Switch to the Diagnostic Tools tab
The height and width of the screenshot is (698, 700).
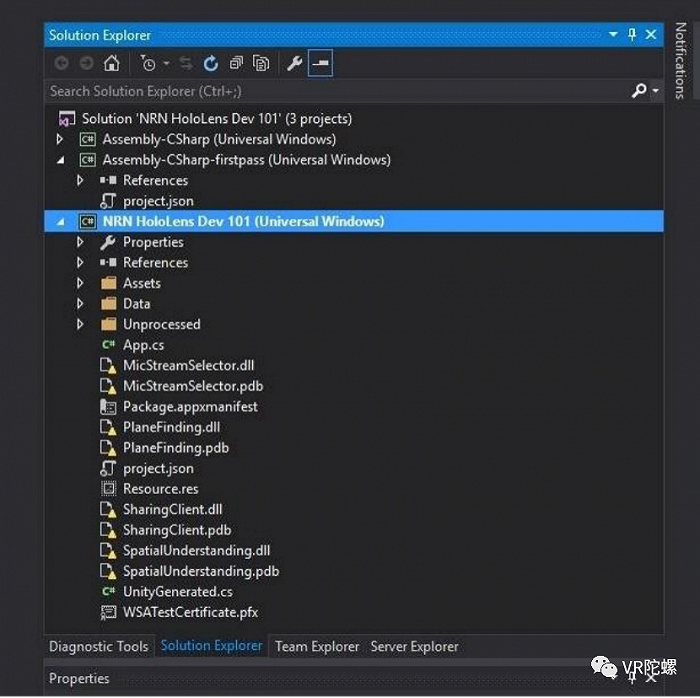(99, 647)
